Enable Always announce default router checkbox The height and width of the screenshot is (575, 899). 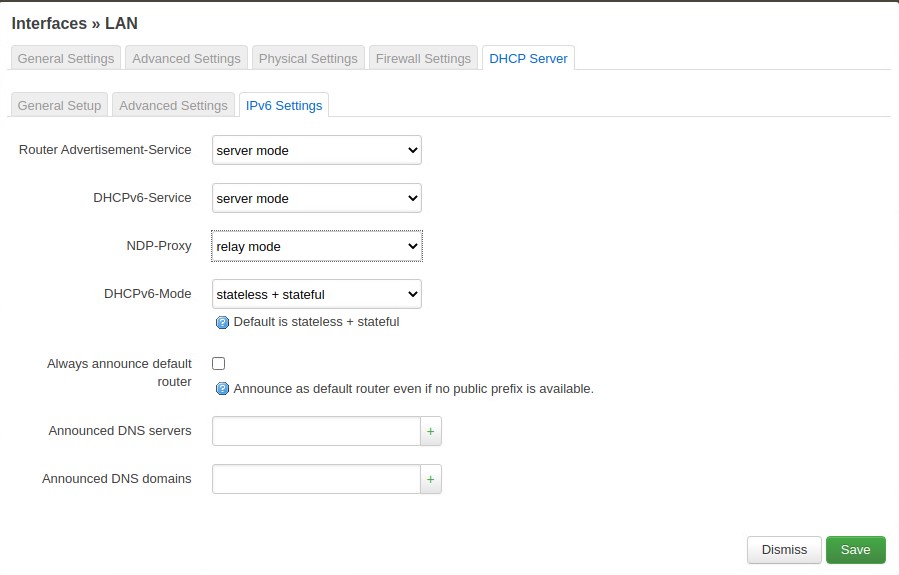(x=219, y=364)
